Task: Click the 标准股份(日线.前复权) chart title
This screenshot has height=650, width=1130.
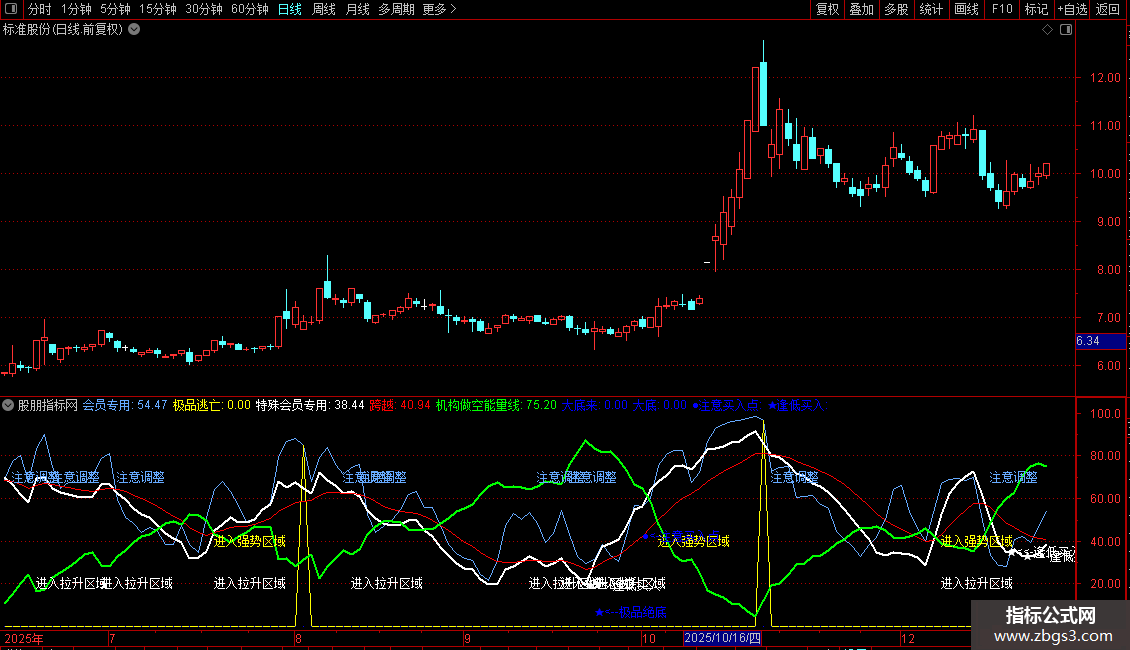Action: [x=63, y=30]
